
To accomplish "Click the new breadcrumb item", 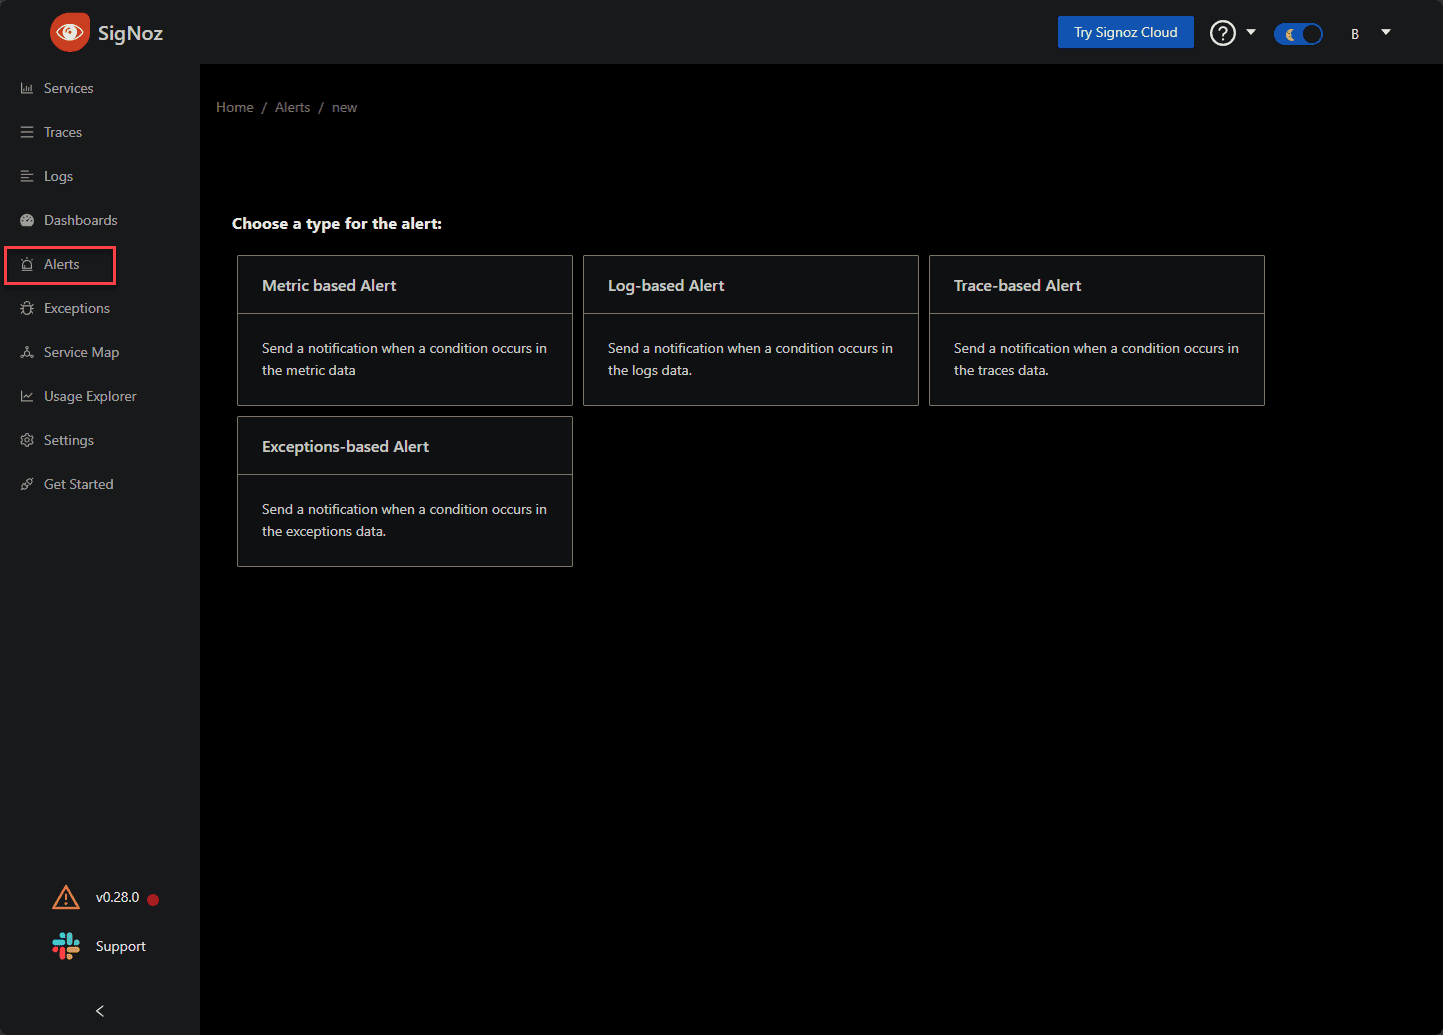I will click(344, 107).
